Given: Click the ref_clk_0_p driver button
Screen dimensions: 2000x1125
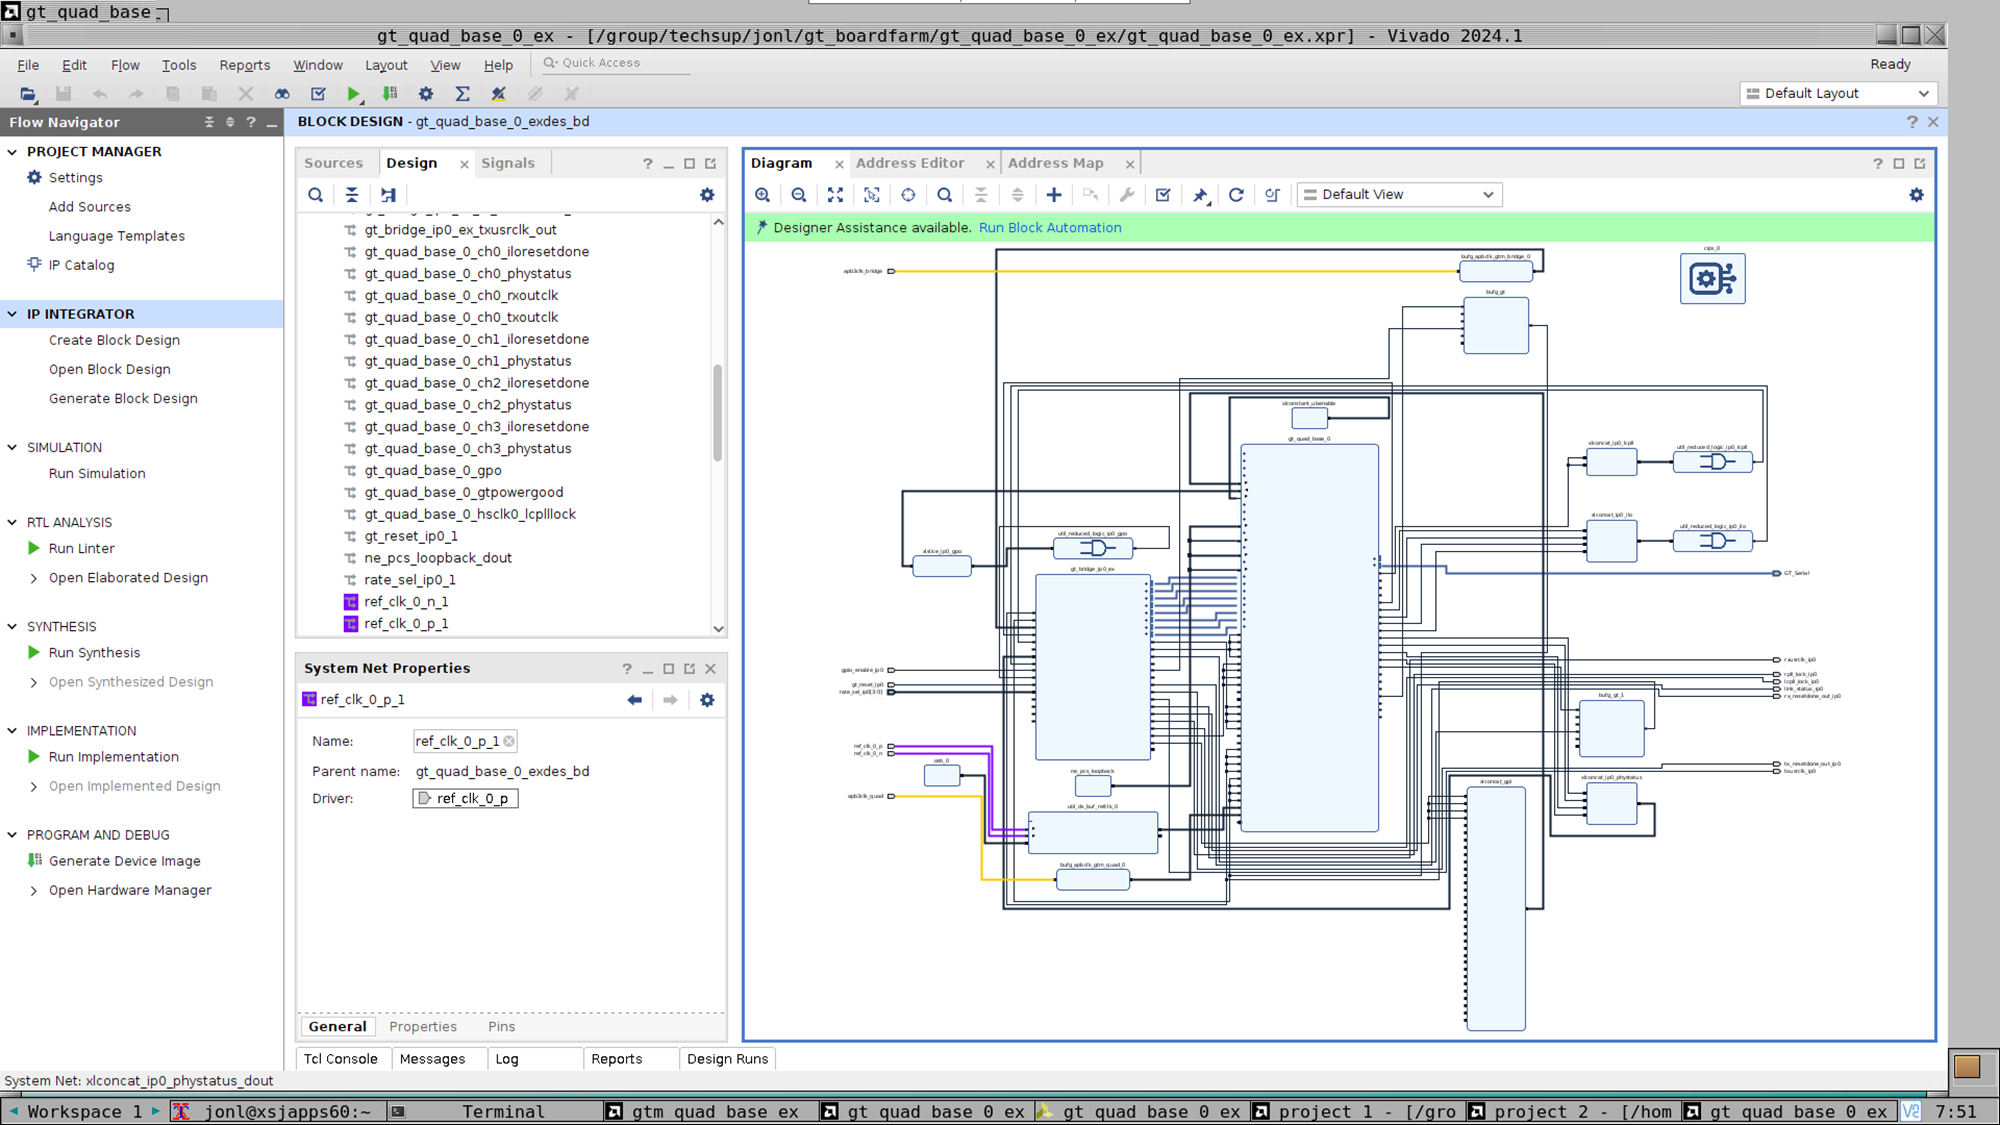Looking at the screenshot, I should click(465, 799).
